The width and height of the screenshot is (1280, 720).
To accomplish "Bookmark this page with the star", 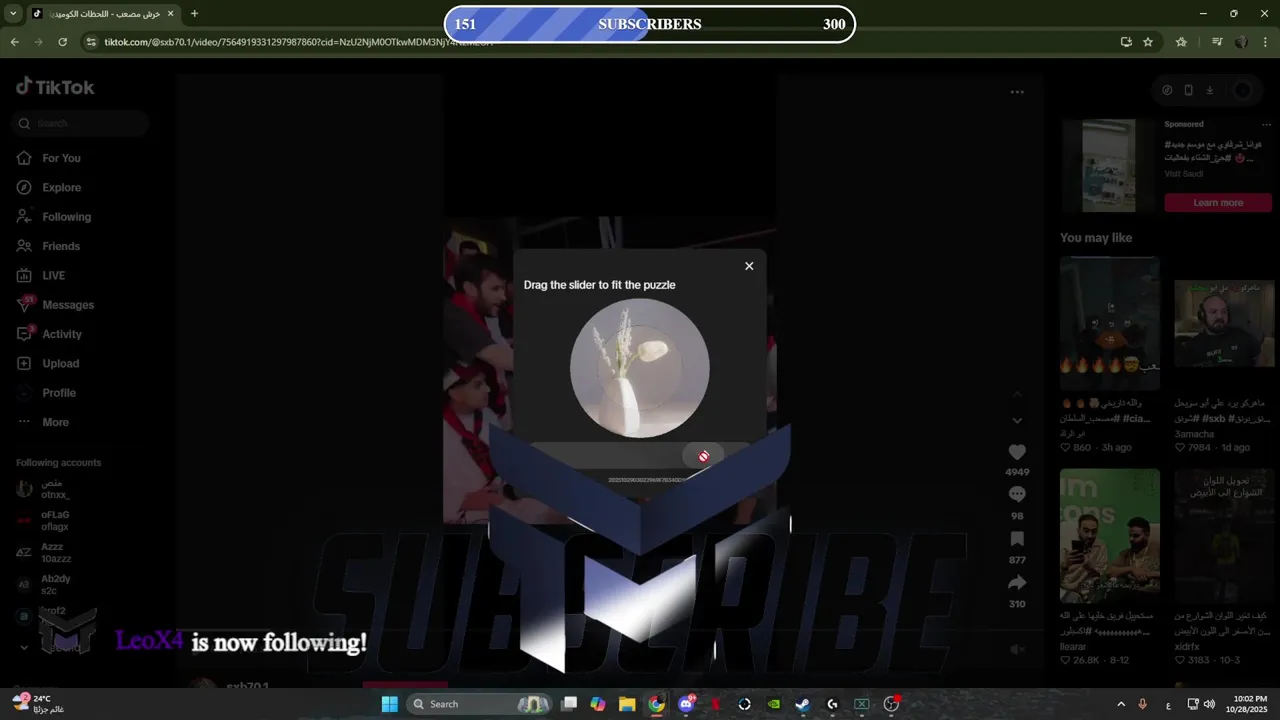I will tap(1148, 42).
